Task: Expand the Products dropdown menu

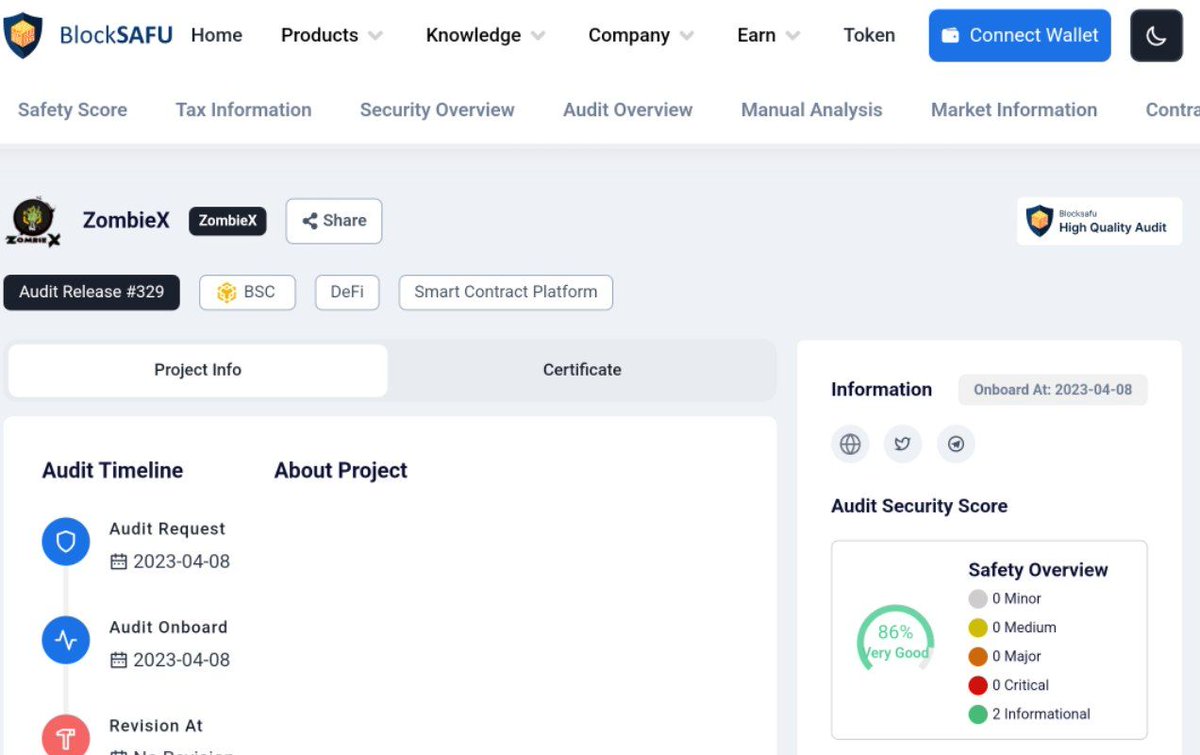Action: pyautogui.click(x=332, y=36)
